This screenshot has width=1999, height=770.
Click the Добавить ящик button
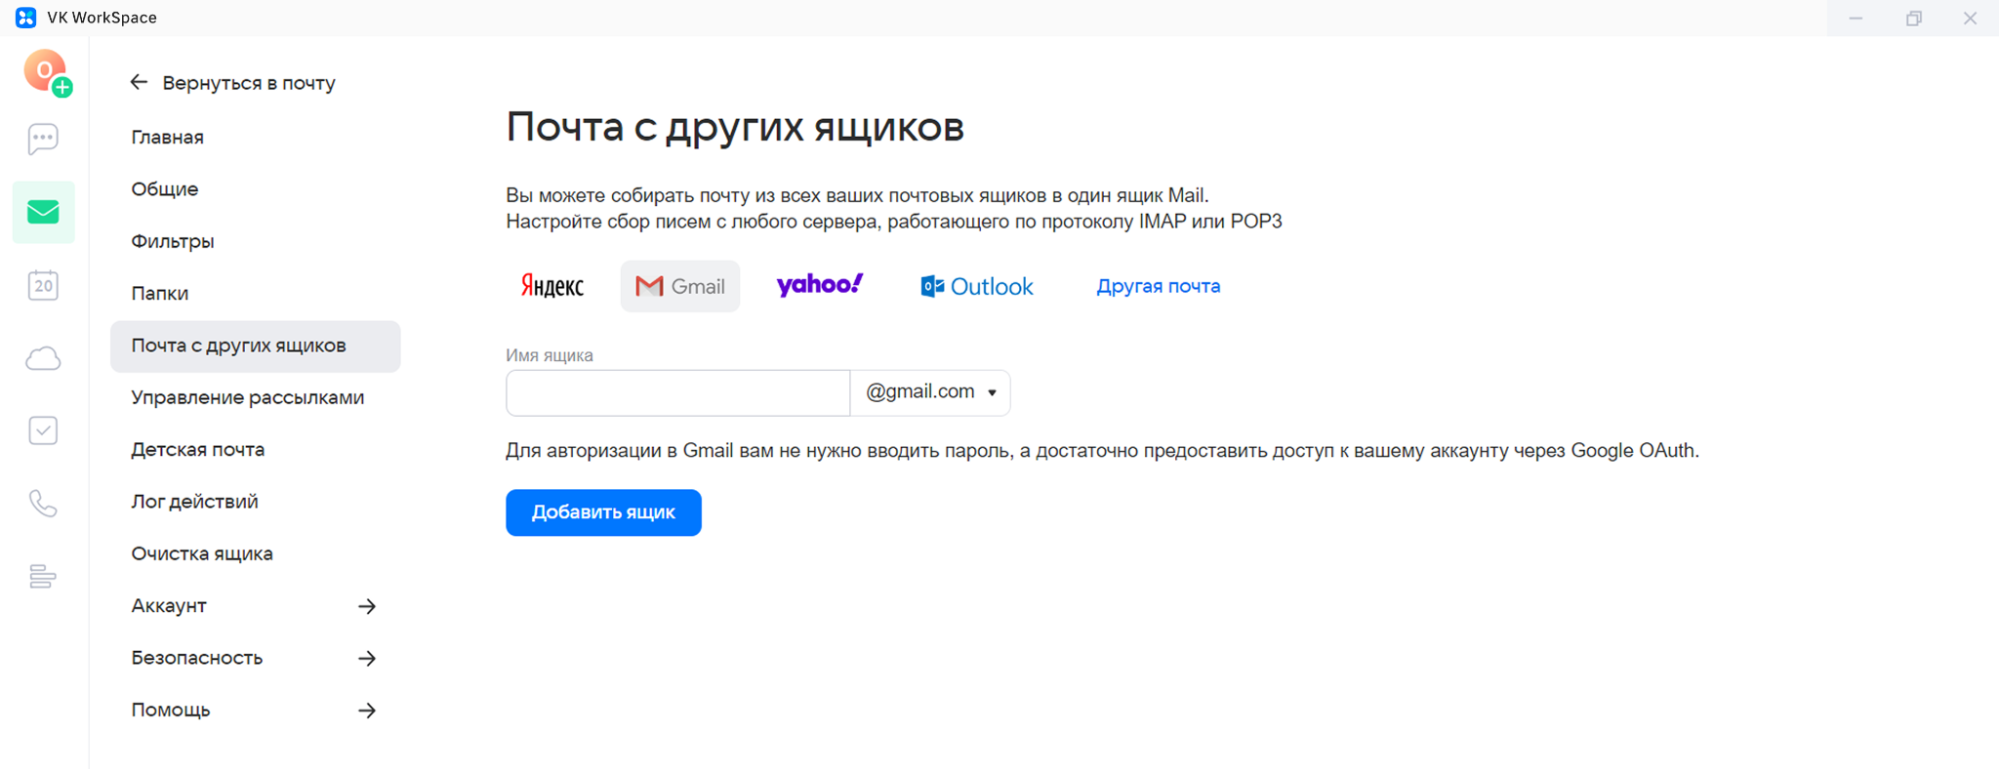603,512
